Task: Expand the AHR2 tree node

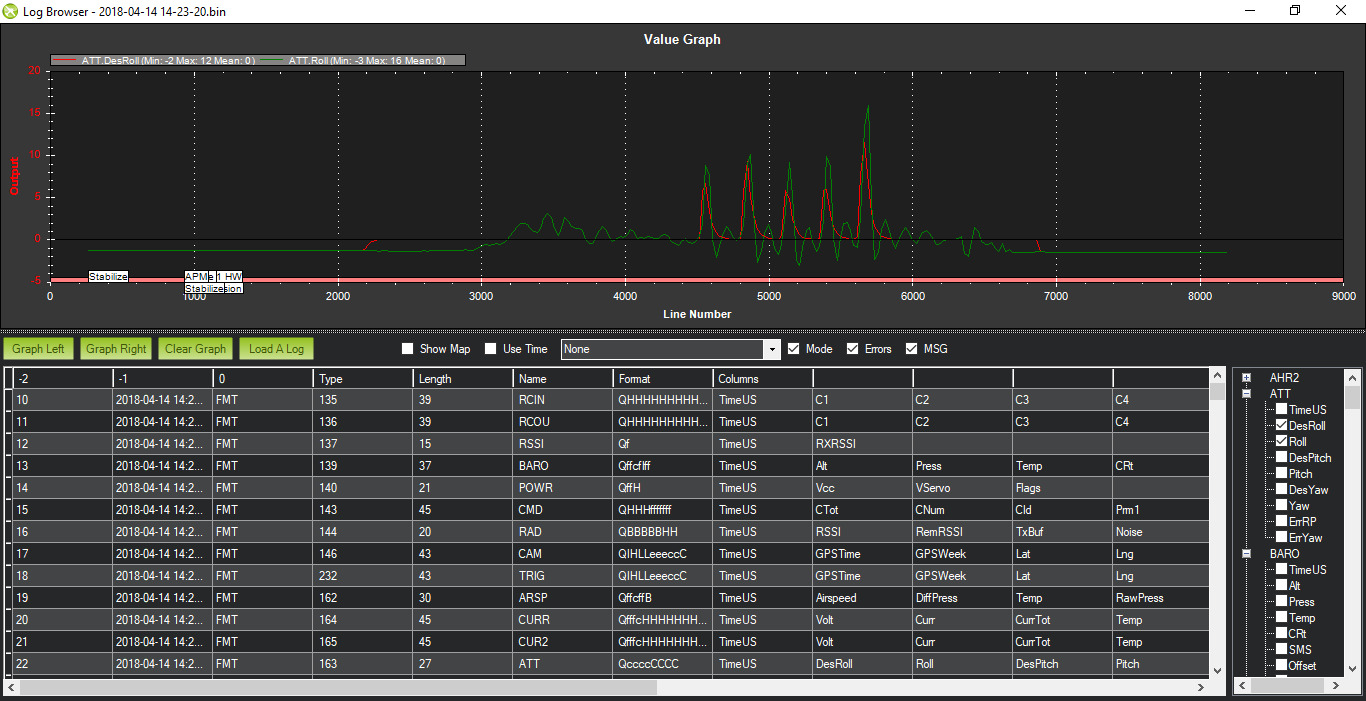Action: (1246, 378)
